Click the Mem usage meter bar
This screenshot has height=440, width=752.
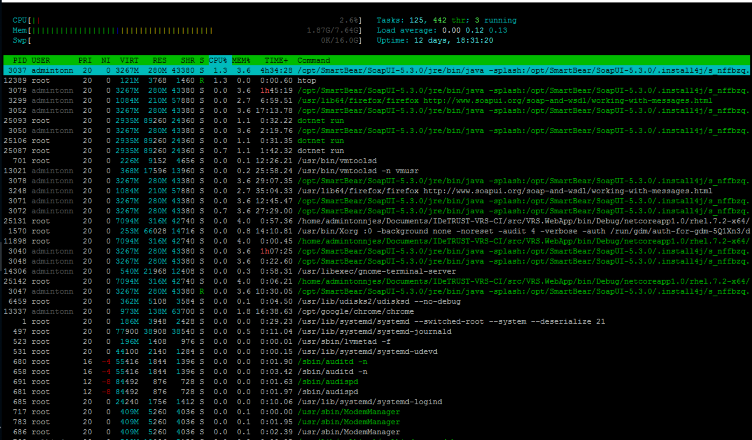tap(187, 30)
